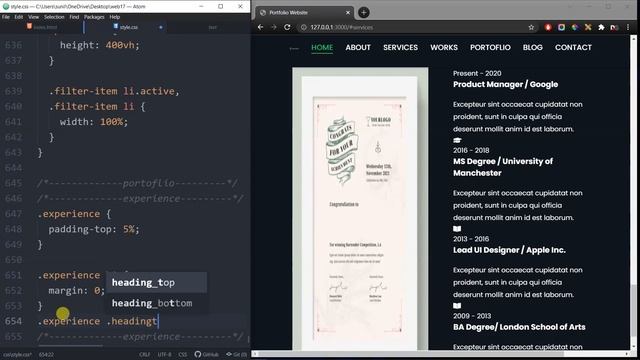The height and width of the screenshot is (360, 640).
Task: Click the cursor position in status bar
Action: point(46,355)
